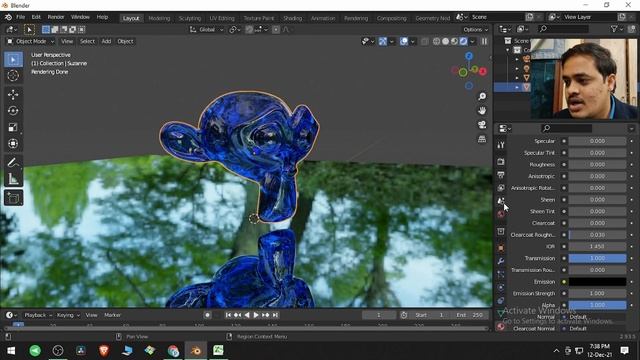Open the Keying dropdown in timeline

pyautogui.click(x=68, y=315)
